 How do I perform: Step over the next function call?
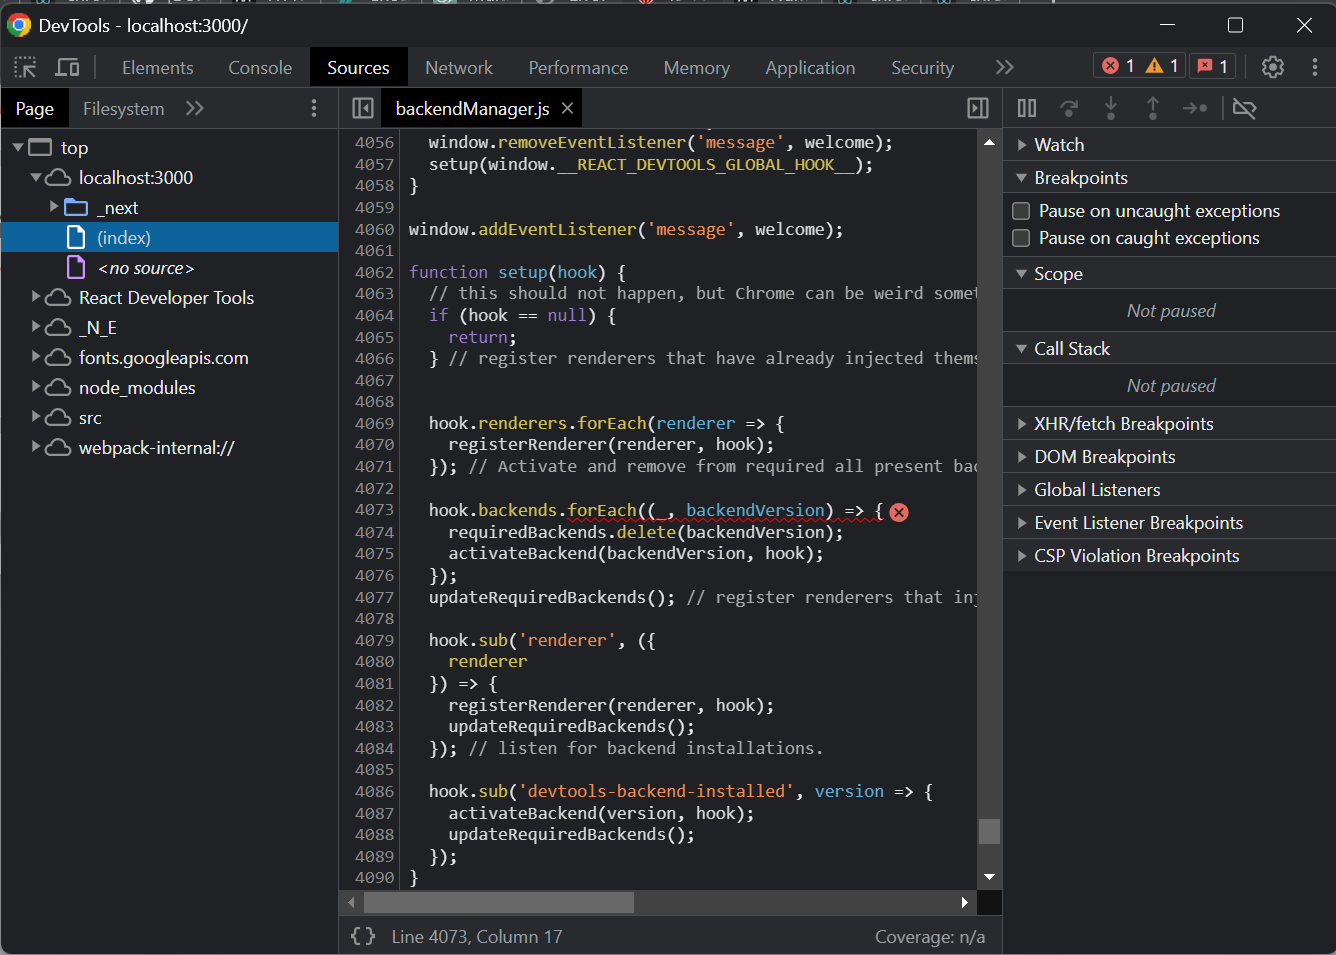[1069, 108]
